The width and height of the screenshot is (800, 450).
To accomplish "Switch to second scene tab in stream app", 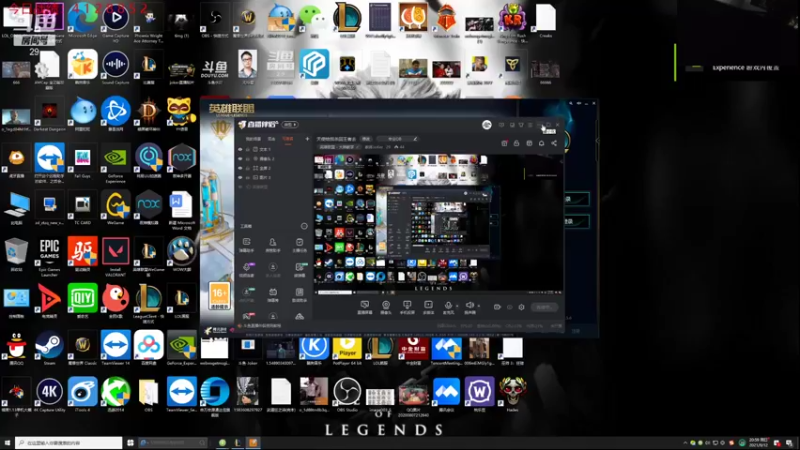I will click(271, 139).
